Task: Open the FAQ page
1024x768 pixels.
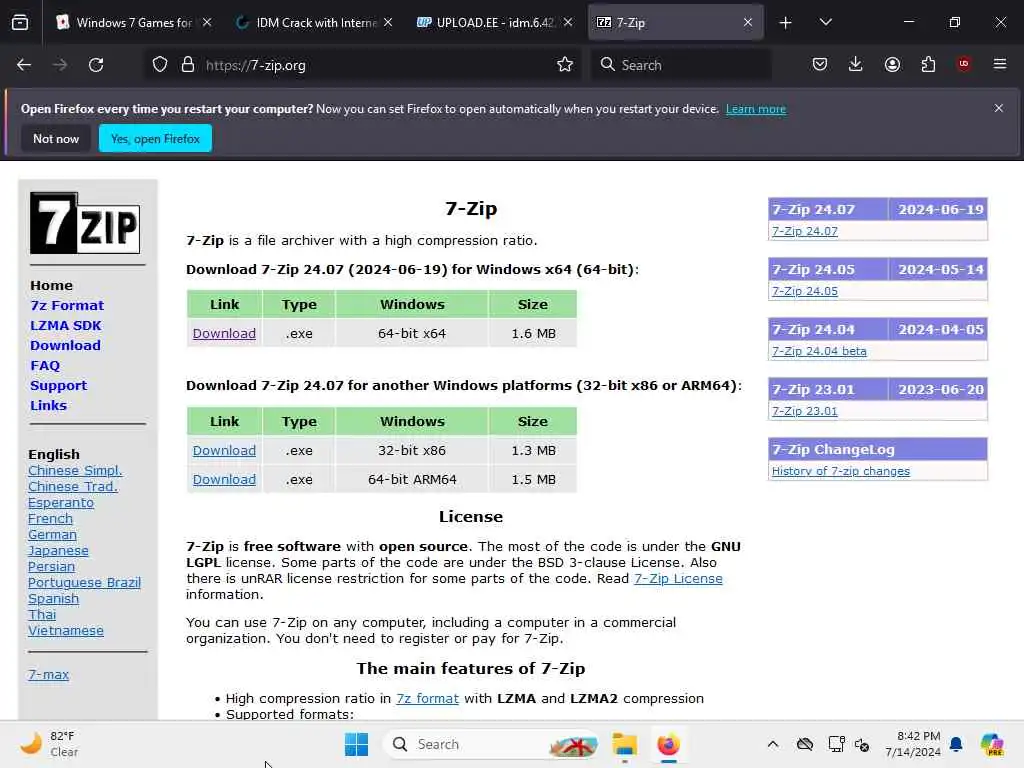Action: tap(44, 365)
